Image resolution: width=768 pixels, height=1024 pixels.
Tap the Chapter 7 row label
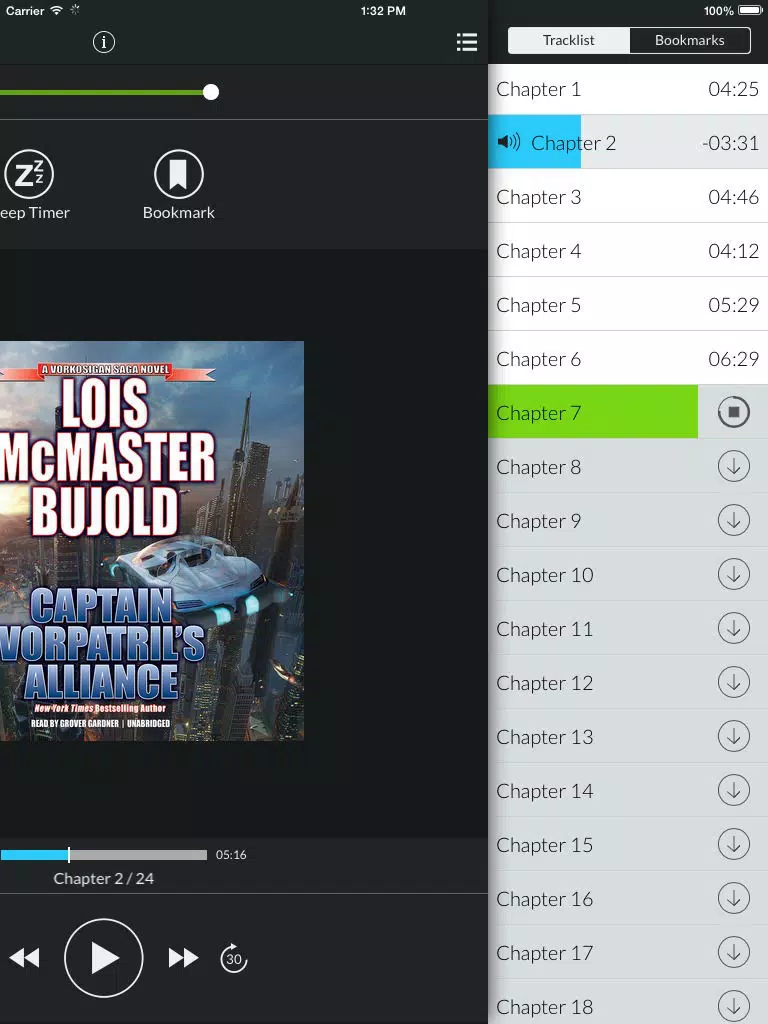[539, 413]
